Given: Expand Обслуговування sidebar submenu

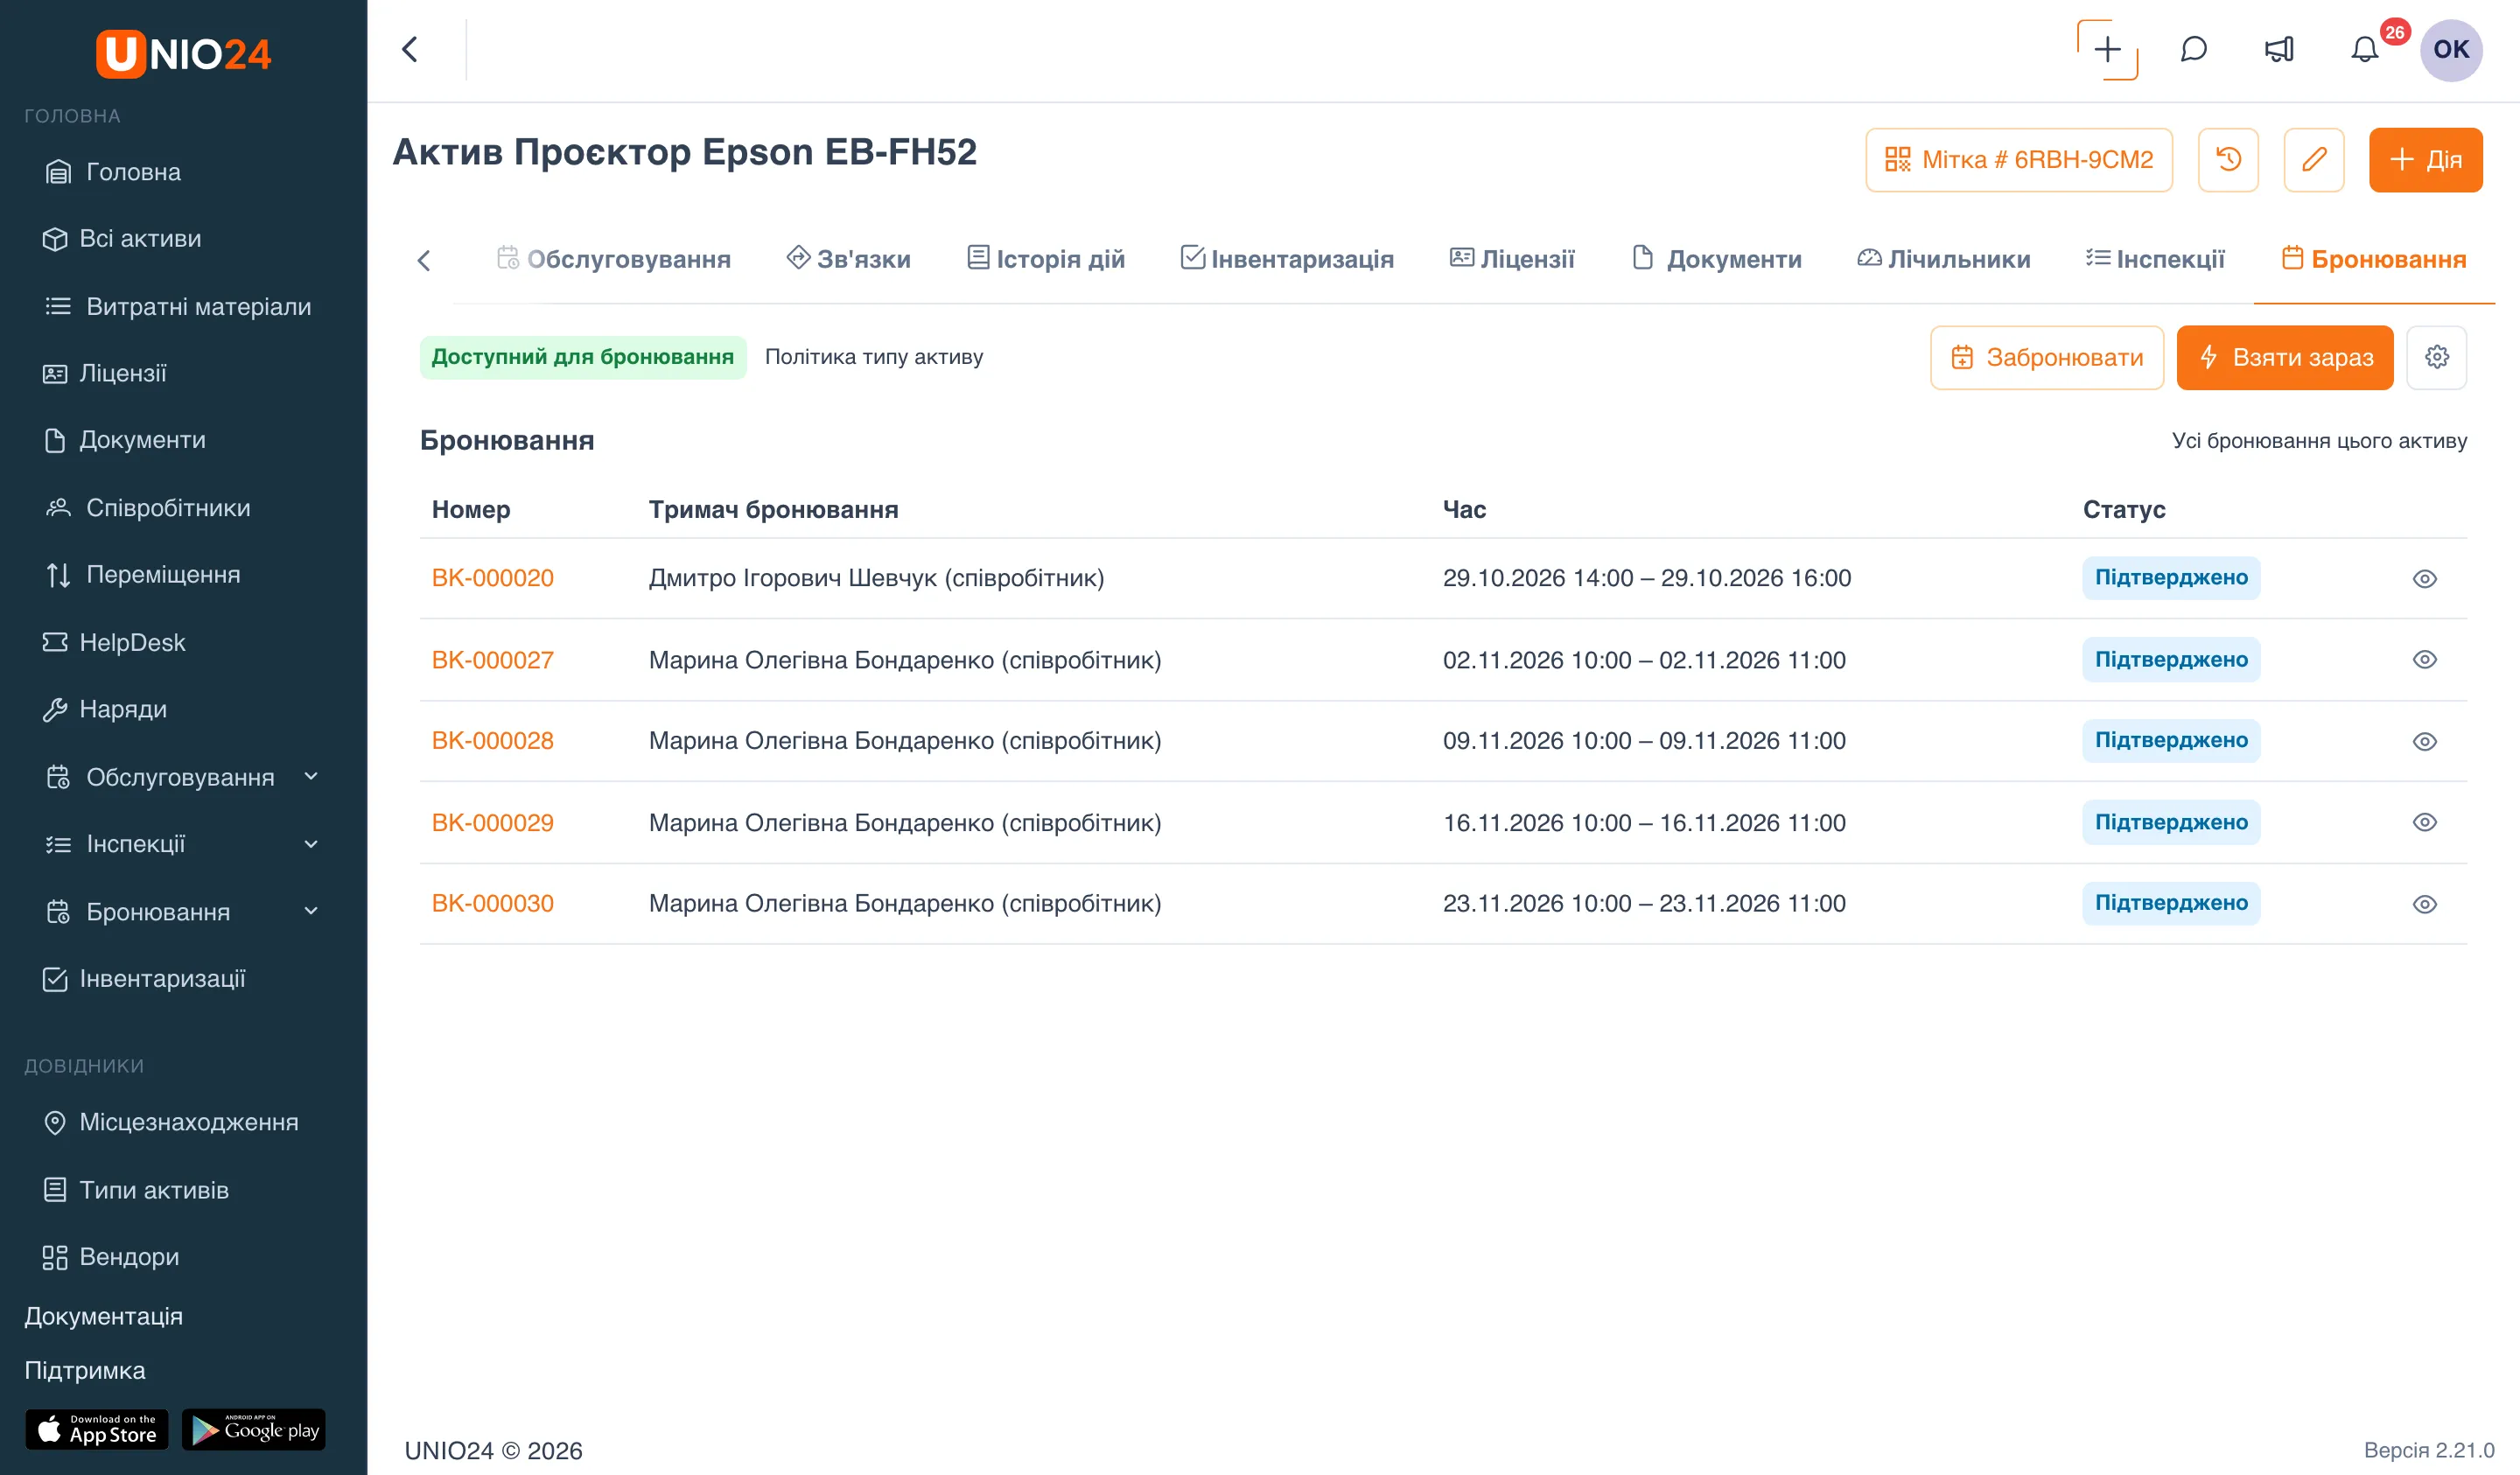Looking at the screenshot, I should [311, 776].
